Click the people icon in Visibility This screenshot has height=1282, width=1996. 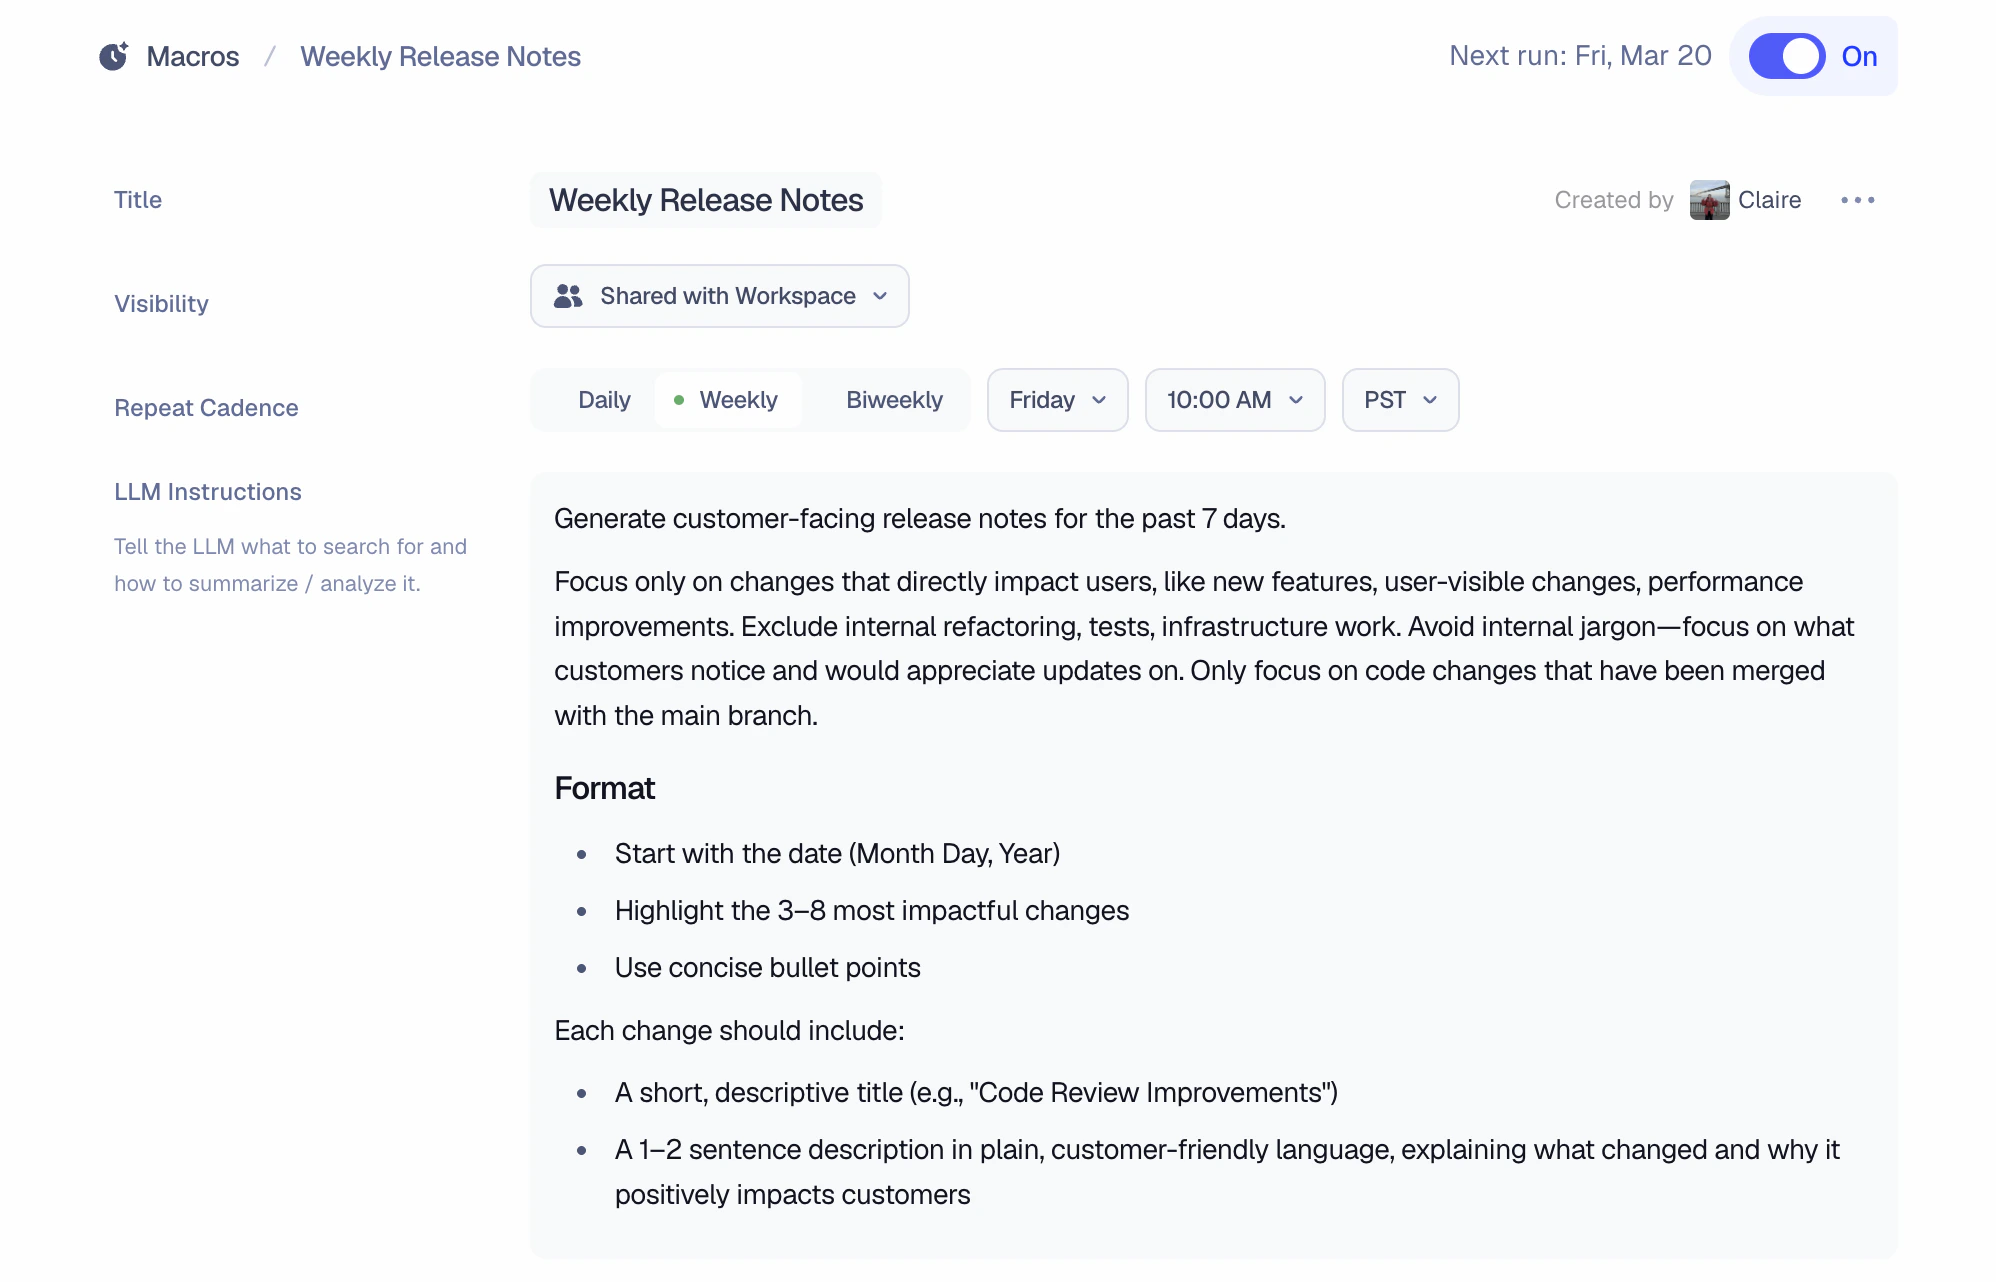coord(568,296)
